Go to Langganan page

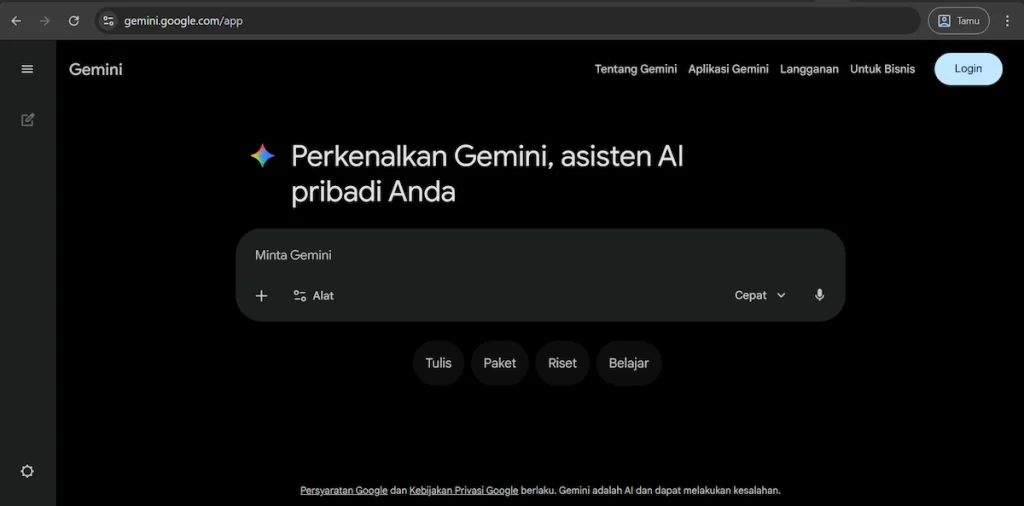tap(809, 69)
